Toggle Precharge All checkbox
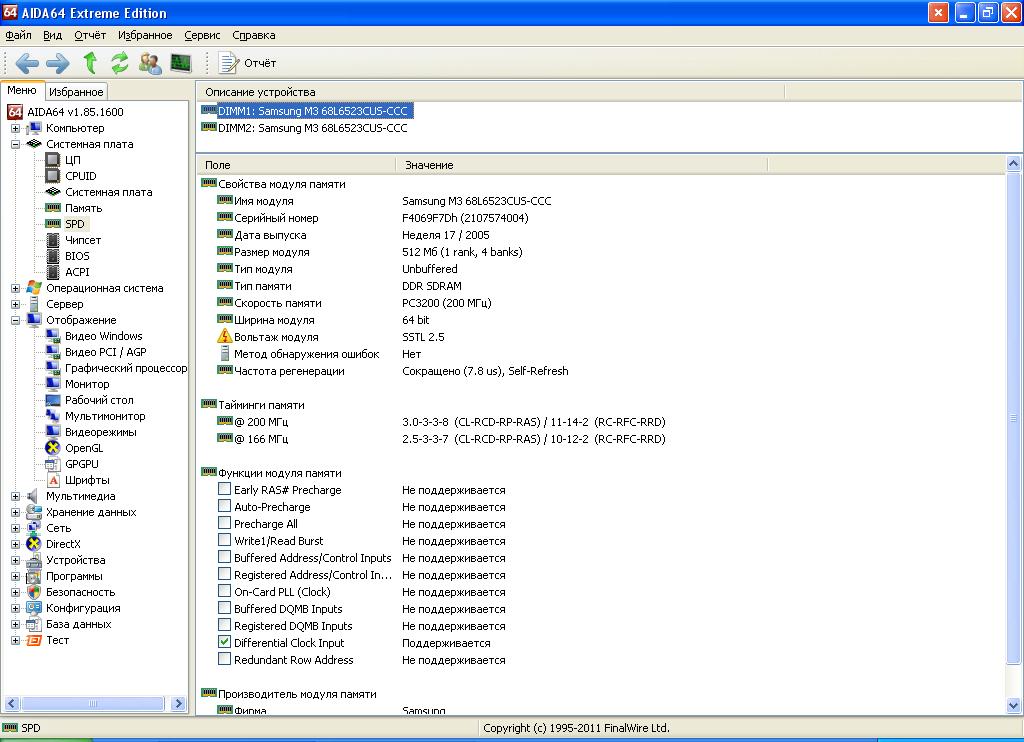The height and width of the screenshot is (742, 1024). [x=224, y=523]
